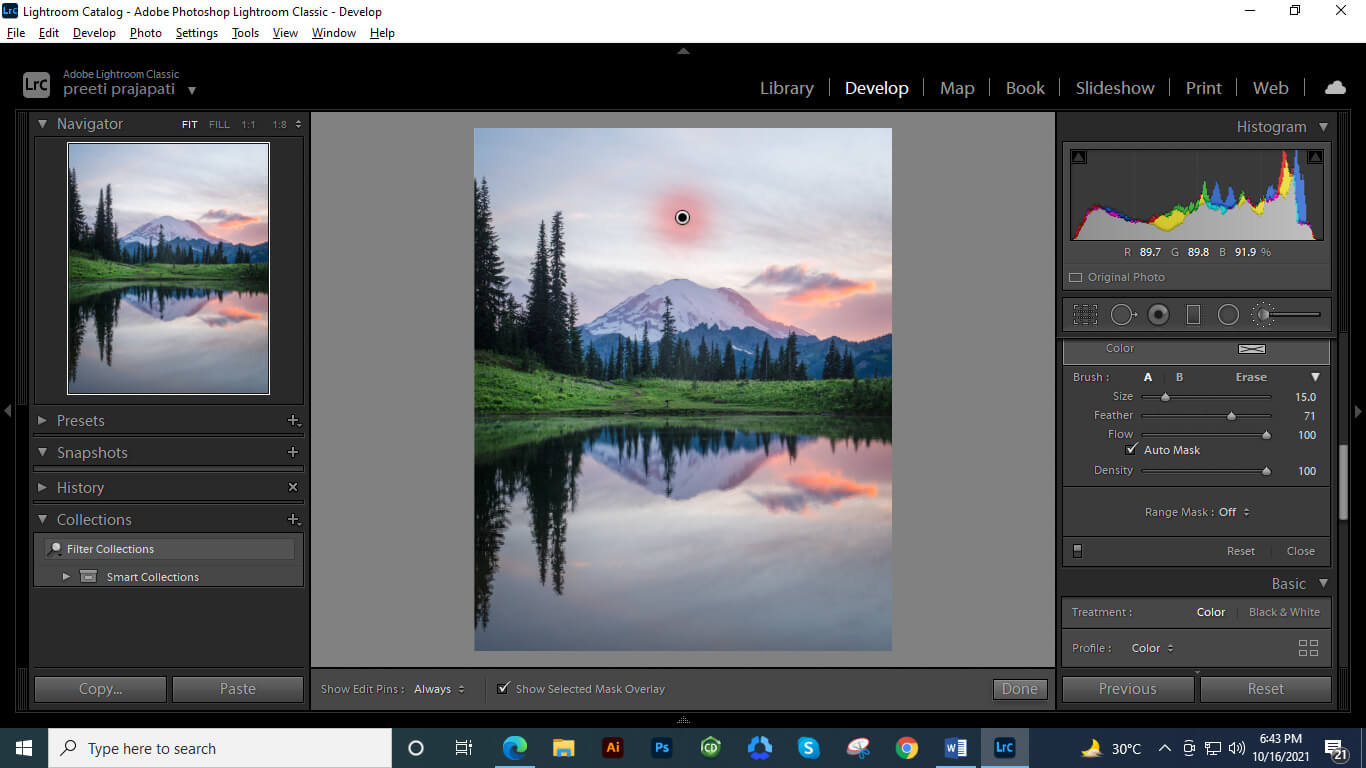Select the Radial Filter tool
This screenshot has width=1366, height=768.
[1228, 314]
